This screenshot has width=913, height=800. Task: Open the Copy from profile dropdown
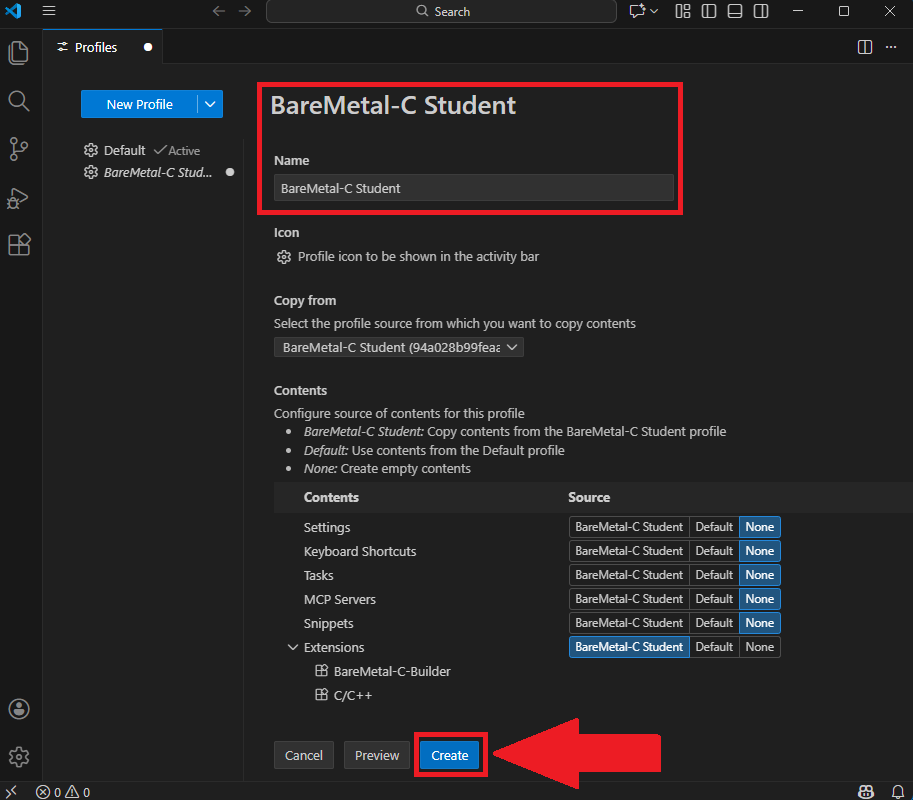coord(398,347)
